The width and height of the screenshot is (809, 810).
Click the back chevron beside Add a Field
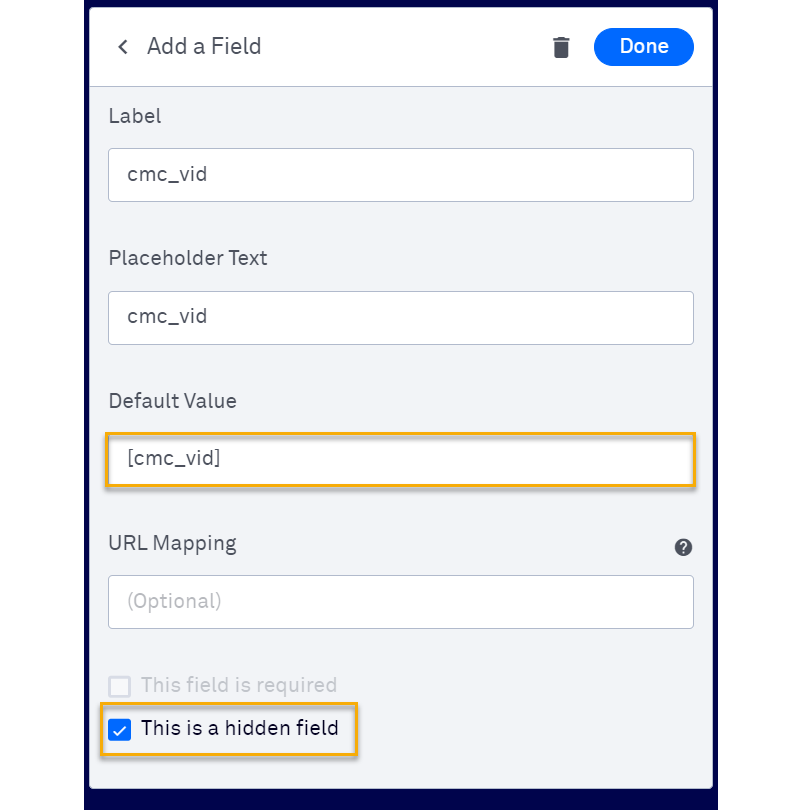(123, 47)
